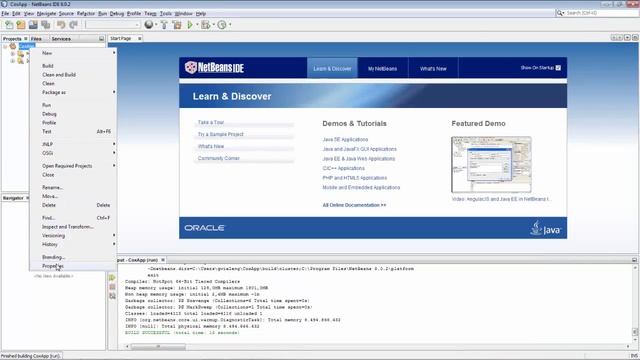Viewport: 640px width, 360px height.
Task: Click the third icon in Output sidebar
Action: (112, 296)
